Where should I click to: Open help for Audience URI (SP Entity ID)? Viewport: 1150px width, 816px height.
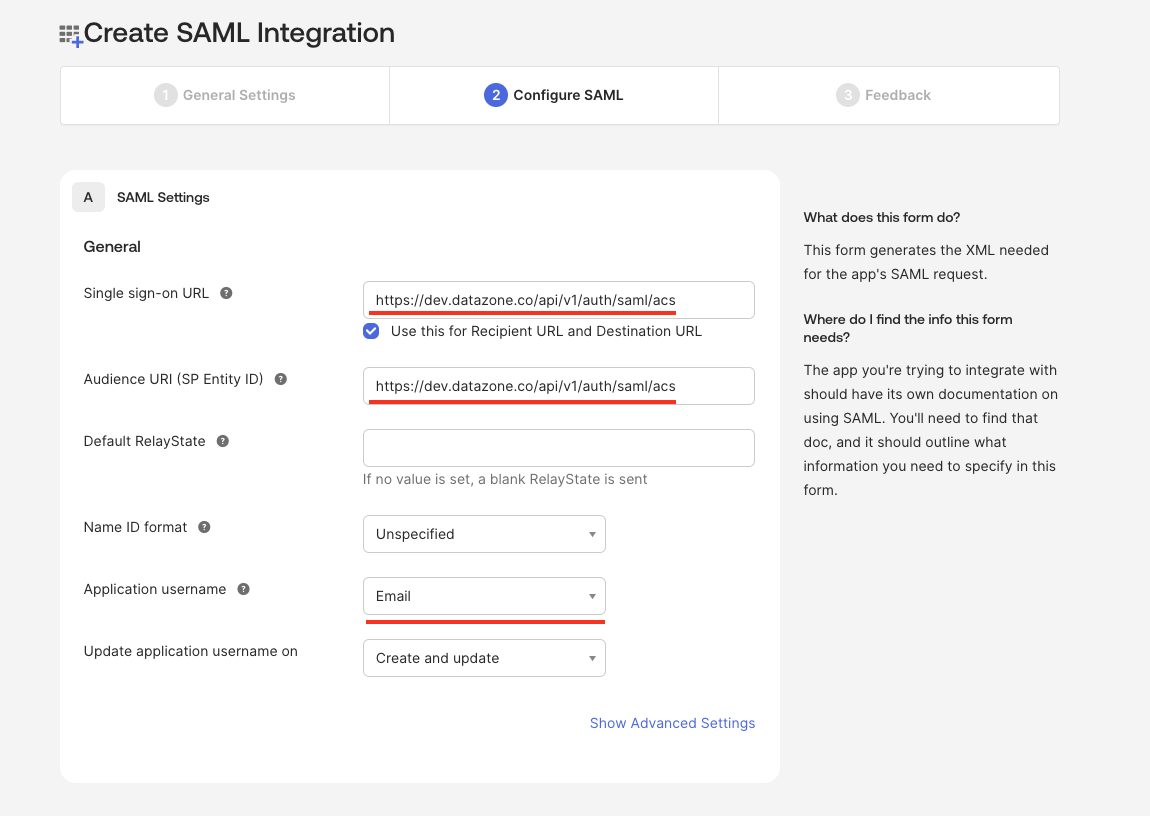tap(279, 379)
